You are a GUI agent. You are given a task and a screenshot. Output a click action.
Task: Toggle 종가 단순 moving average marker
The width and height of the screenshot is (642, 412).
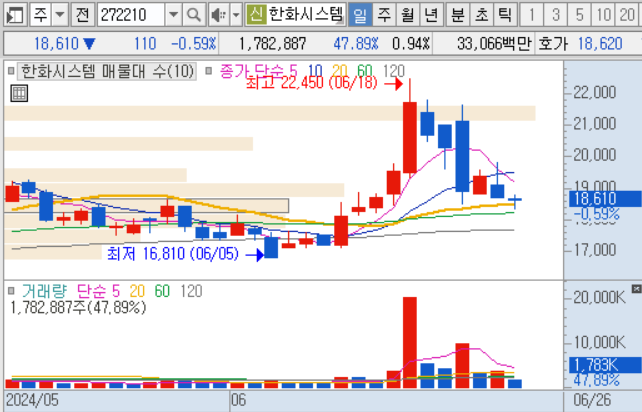tap(208, 71)
